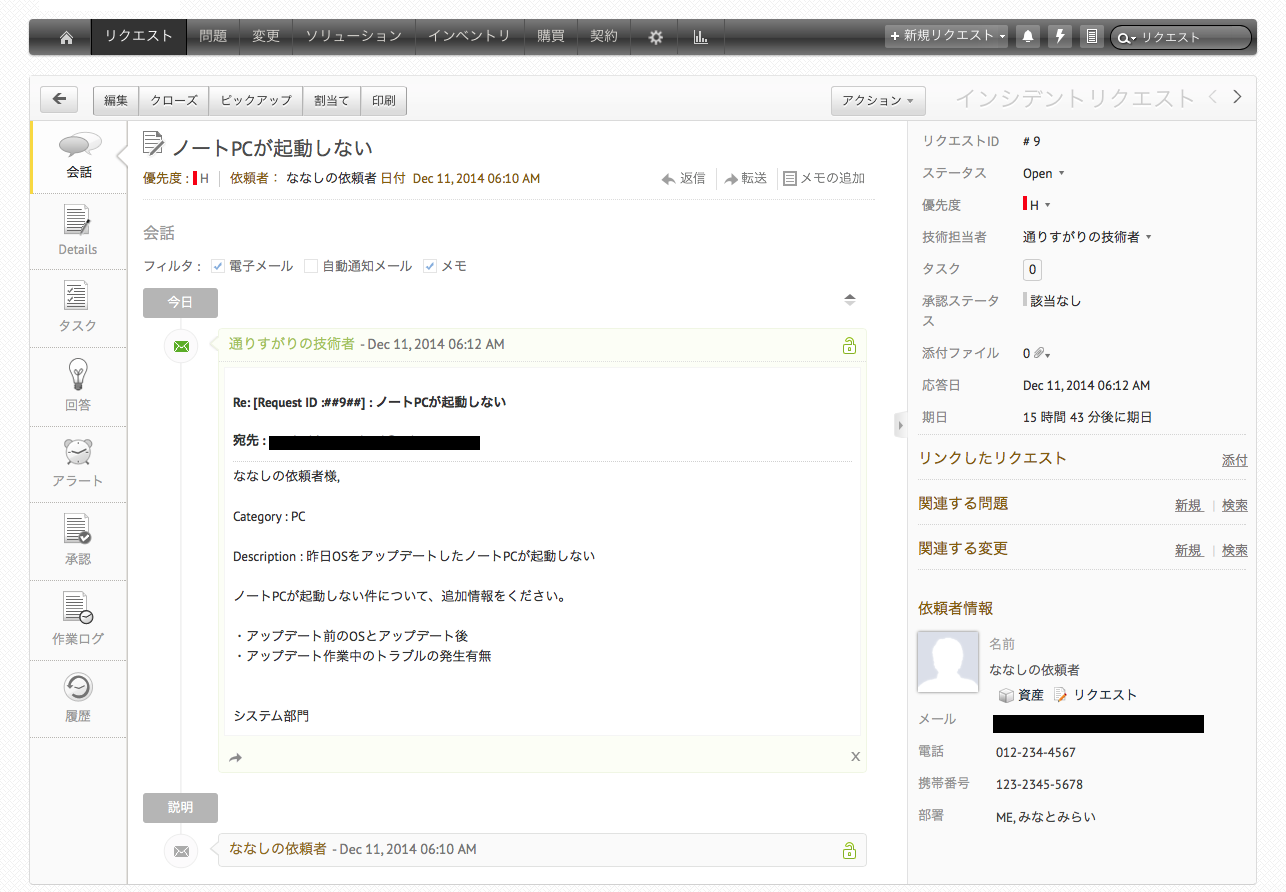Switch to the 作業ログ side tab

pos(78,621)
